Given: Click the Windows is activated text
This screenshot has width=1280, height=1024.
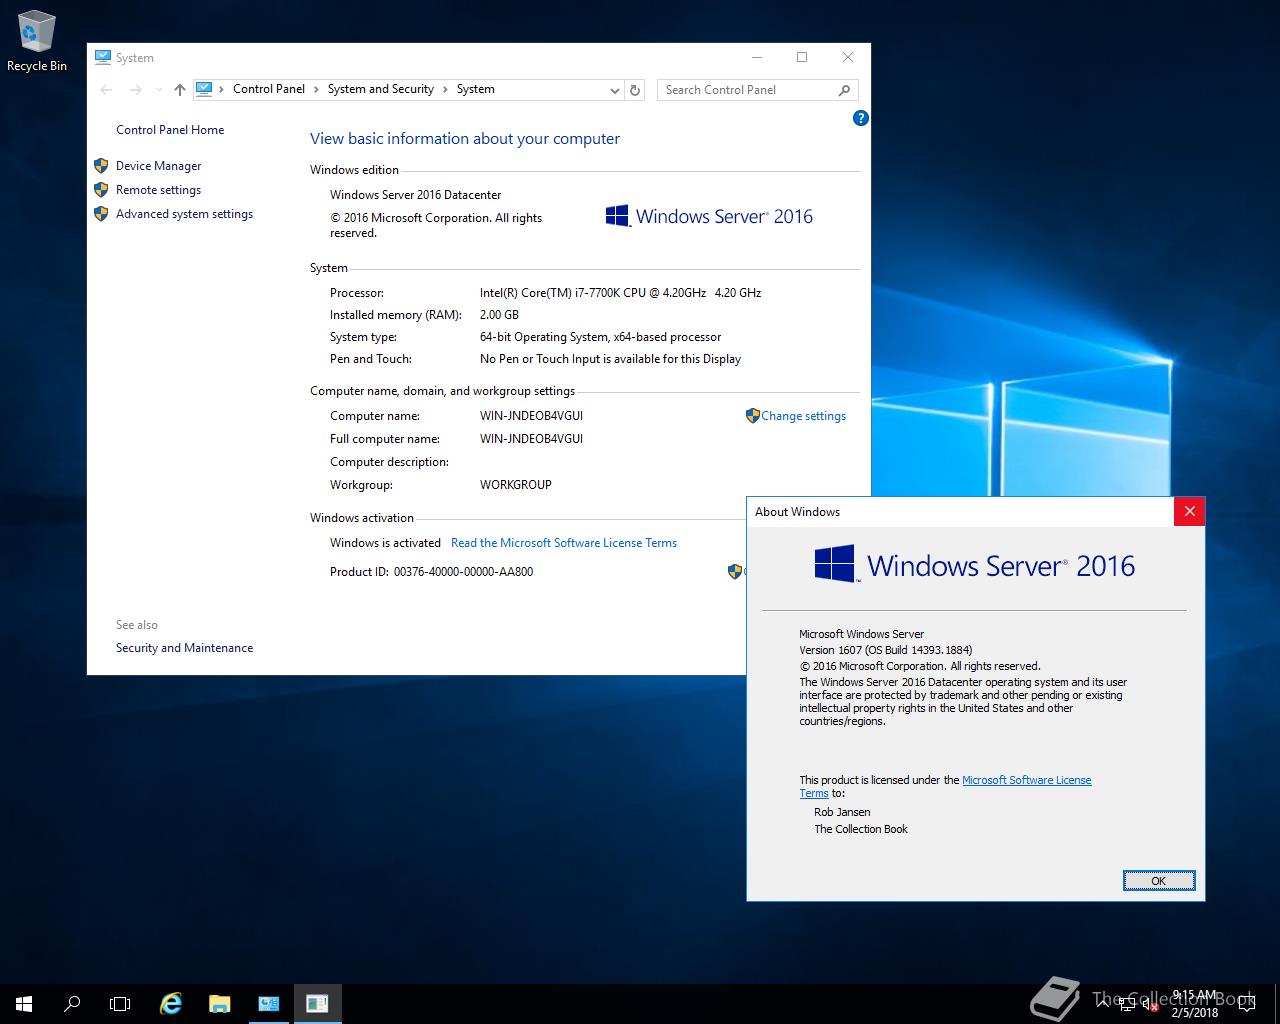Looking at the screenshot, I should point(385,543).
